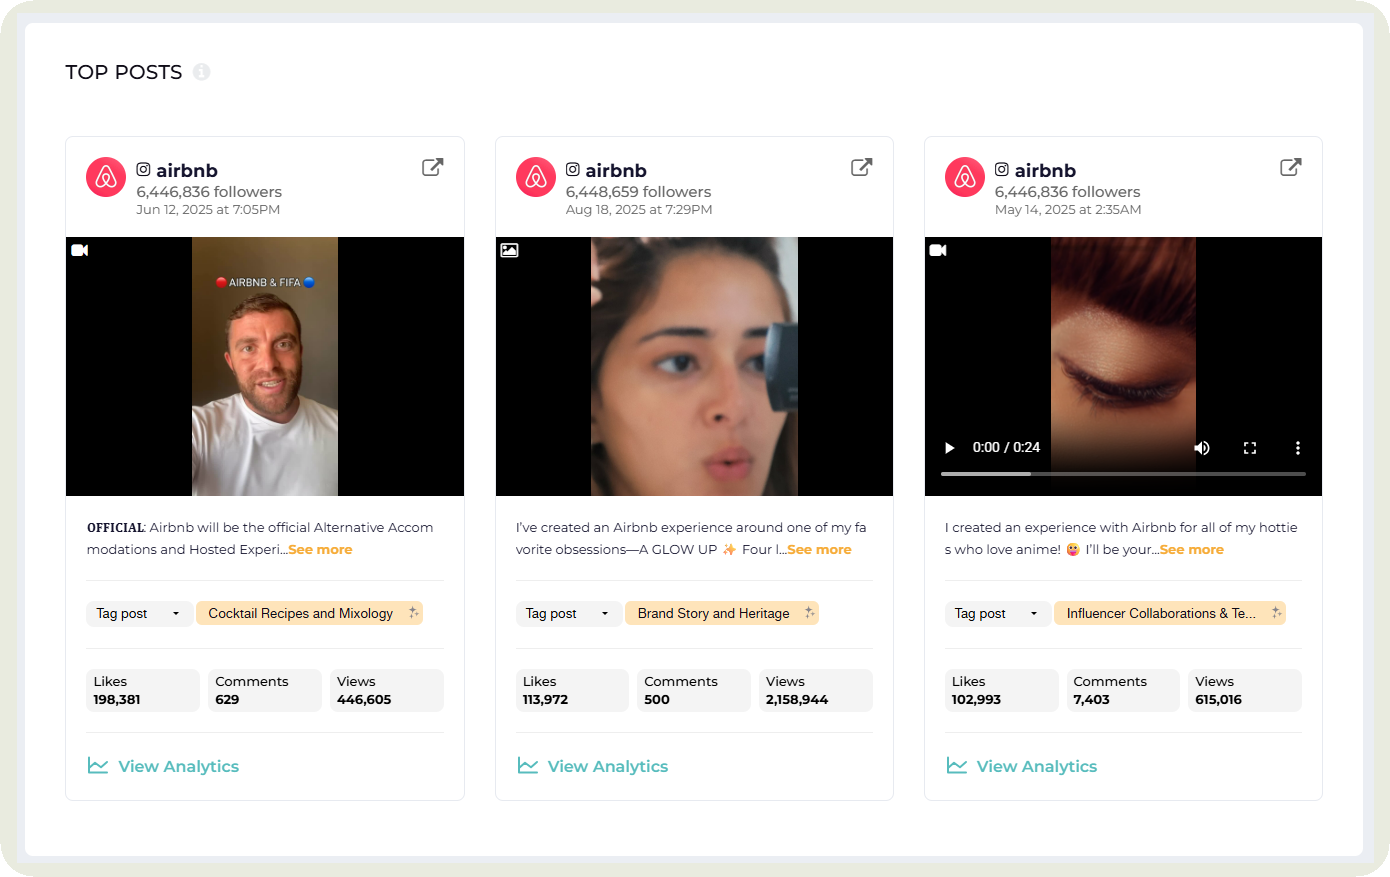Open the external link icon on the Aug 18 post
This screenshot has height=877, width=1390.
coord(861,167)
